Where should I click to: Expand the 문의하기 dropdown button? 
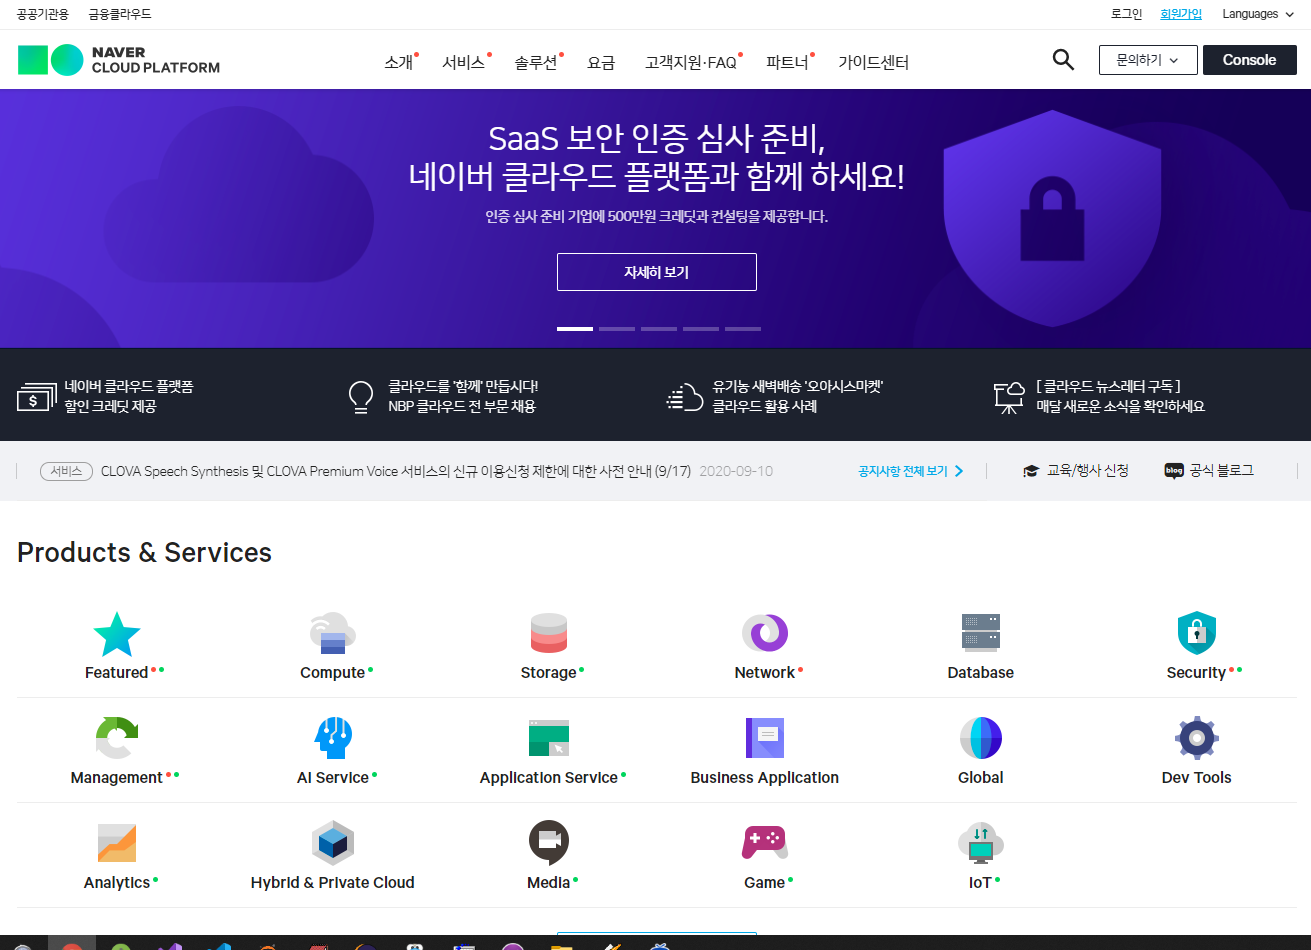click(1147, 60)
